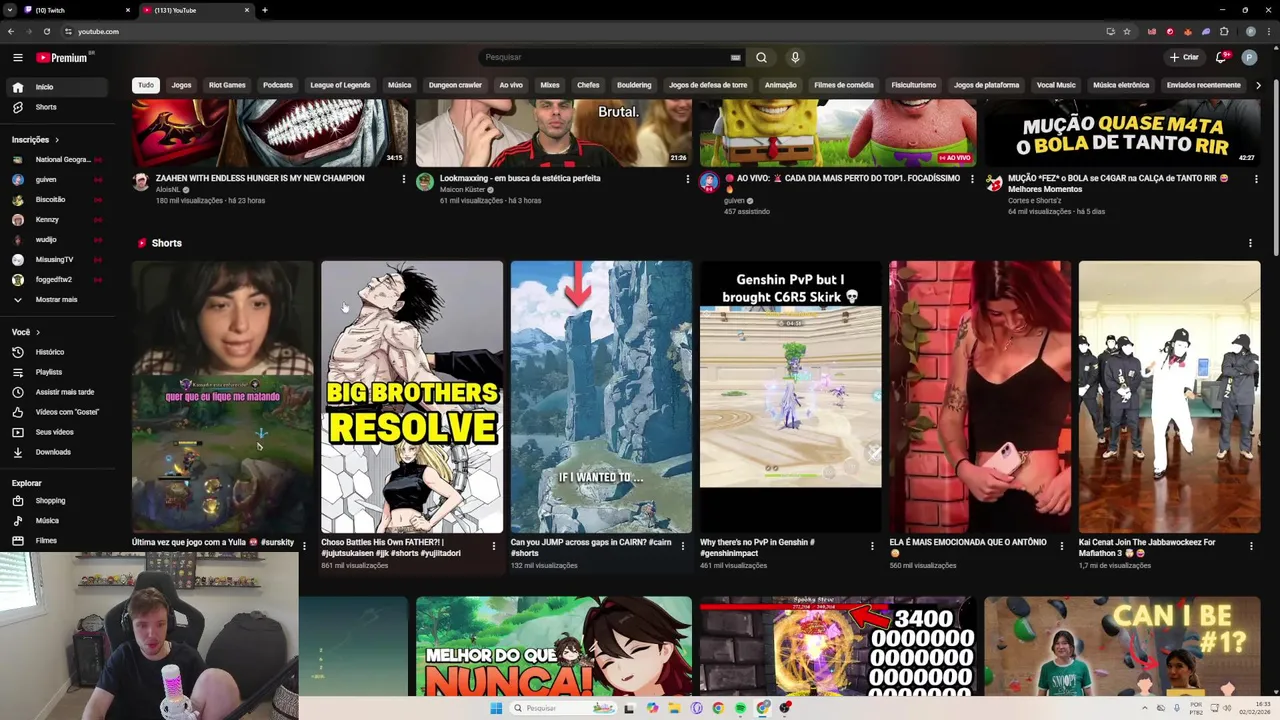Screen dimensions: 1280x720
Task: Go back using the browser back arrow
Action: coord(11,31)
